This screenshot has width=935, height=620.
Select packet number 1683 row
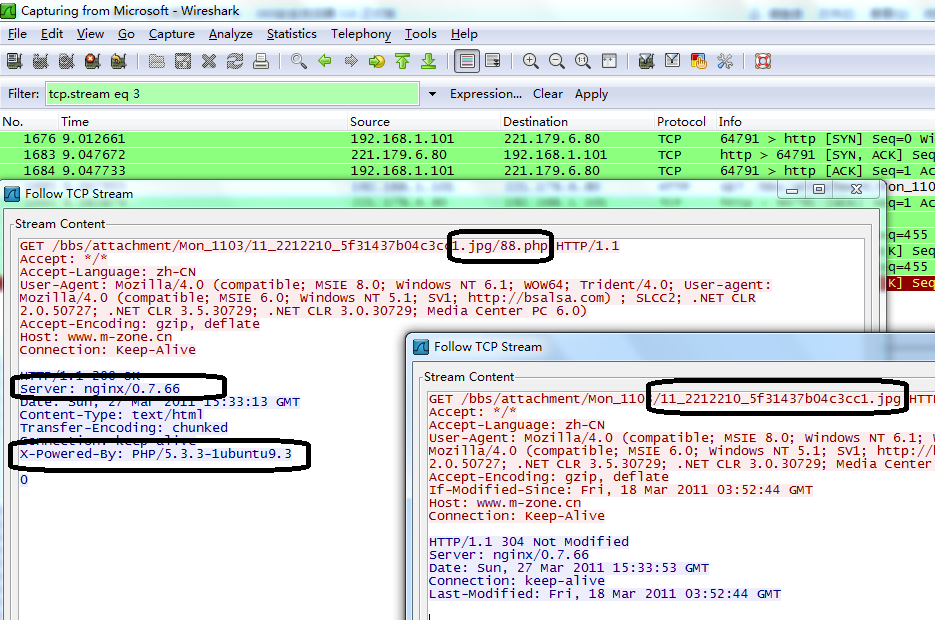tap(468, 155)
